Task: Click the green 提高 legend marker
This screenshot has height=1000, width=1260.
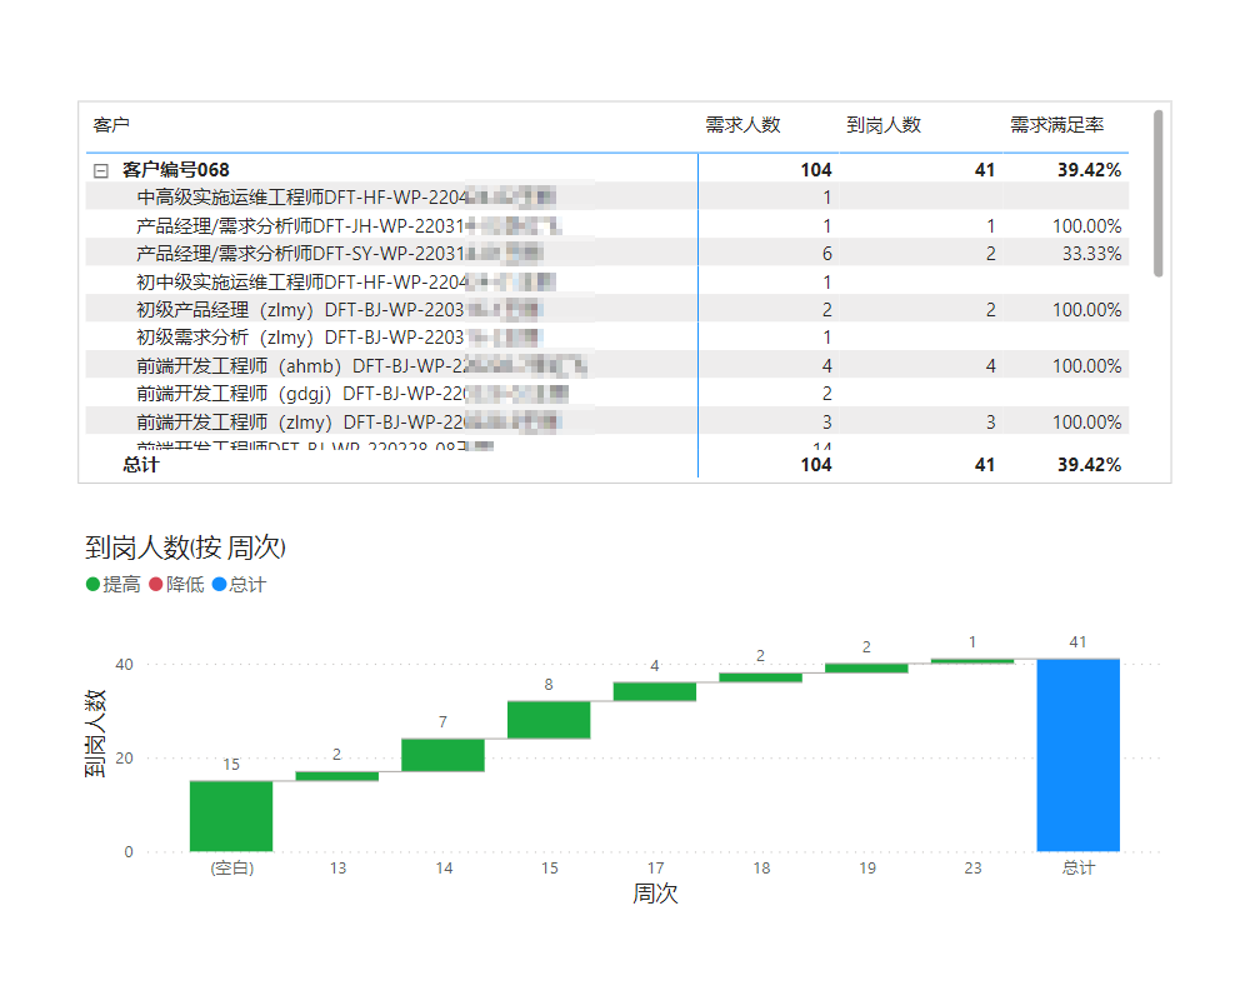Action: pyautogui.click(x=93, y=585)
